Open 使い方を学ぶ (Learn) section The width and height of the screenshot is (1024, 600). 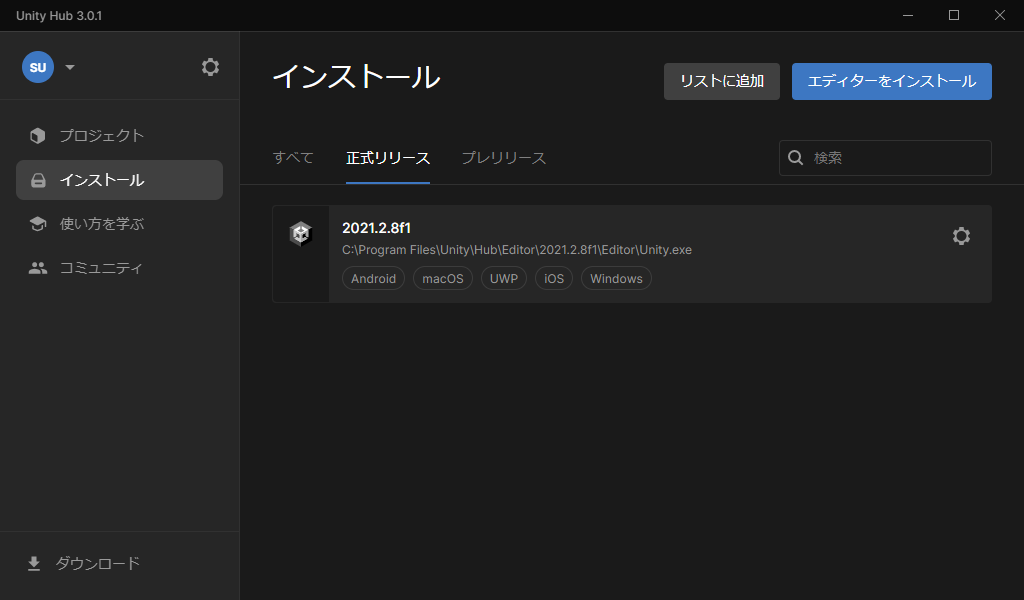point(101,224)
